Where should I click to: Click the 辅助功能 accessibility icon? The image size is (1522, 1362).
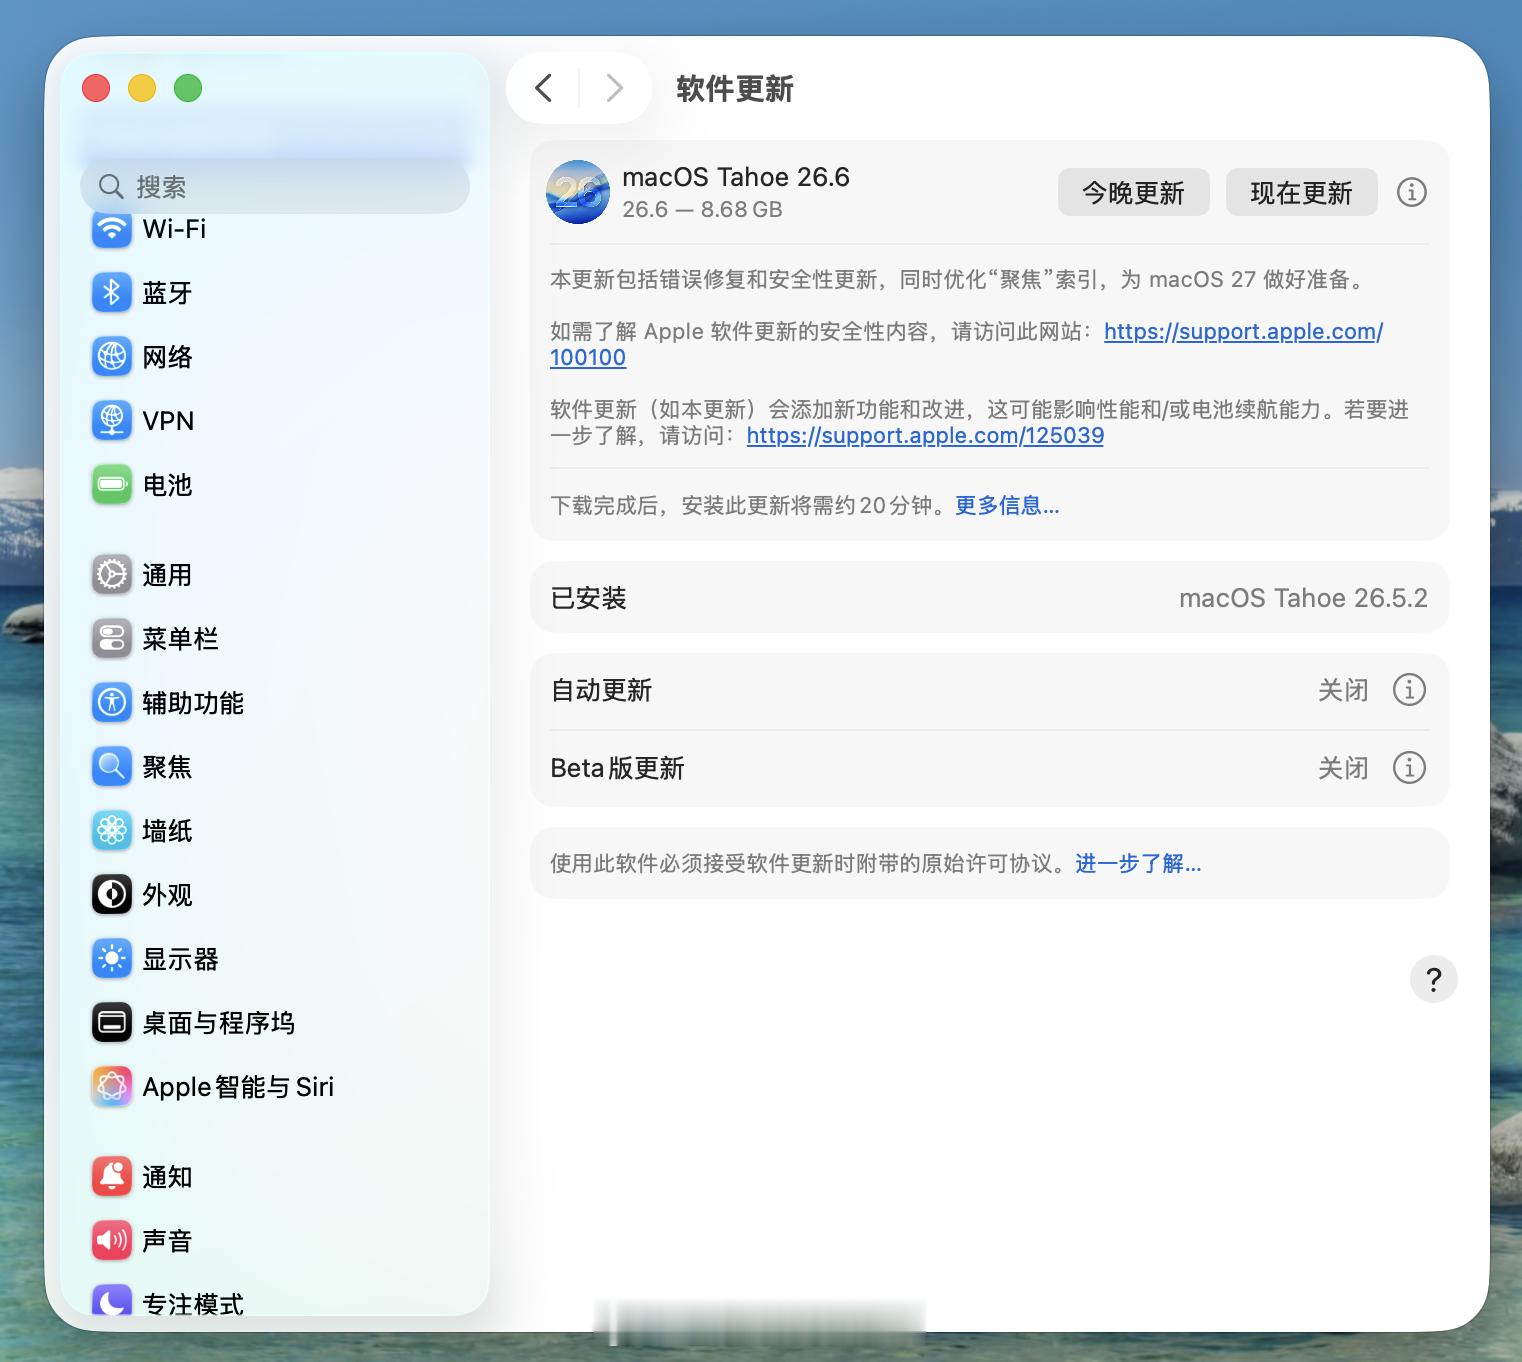tap(112, 703)
